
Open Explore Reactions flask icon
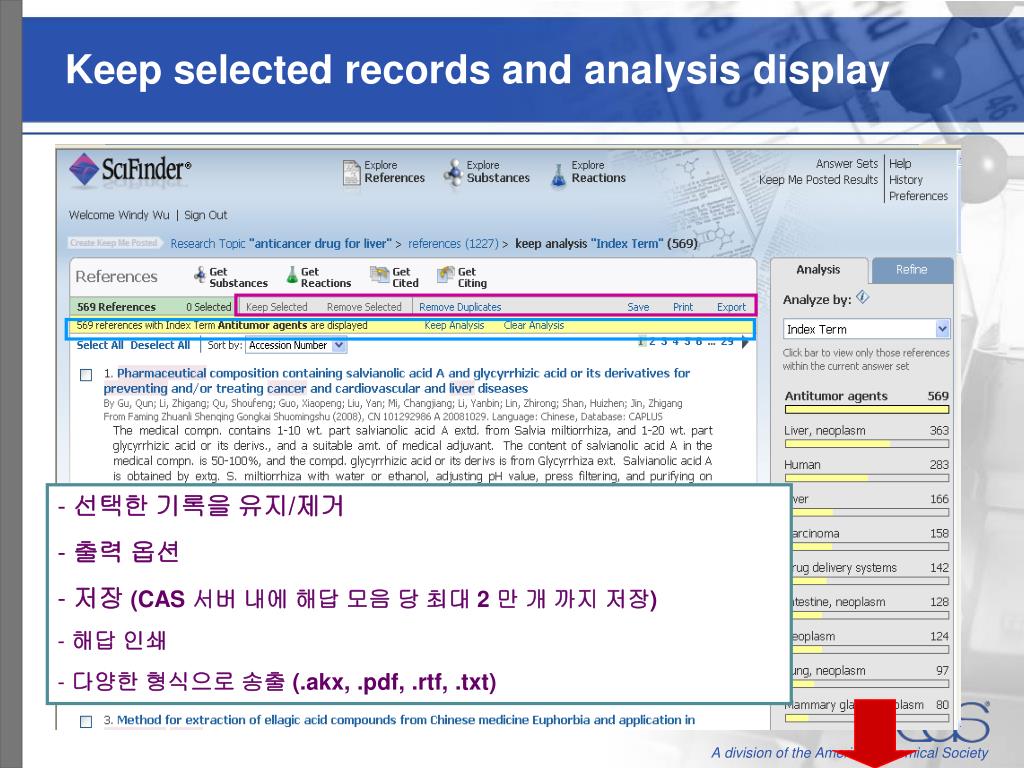(x=558, y=174)
